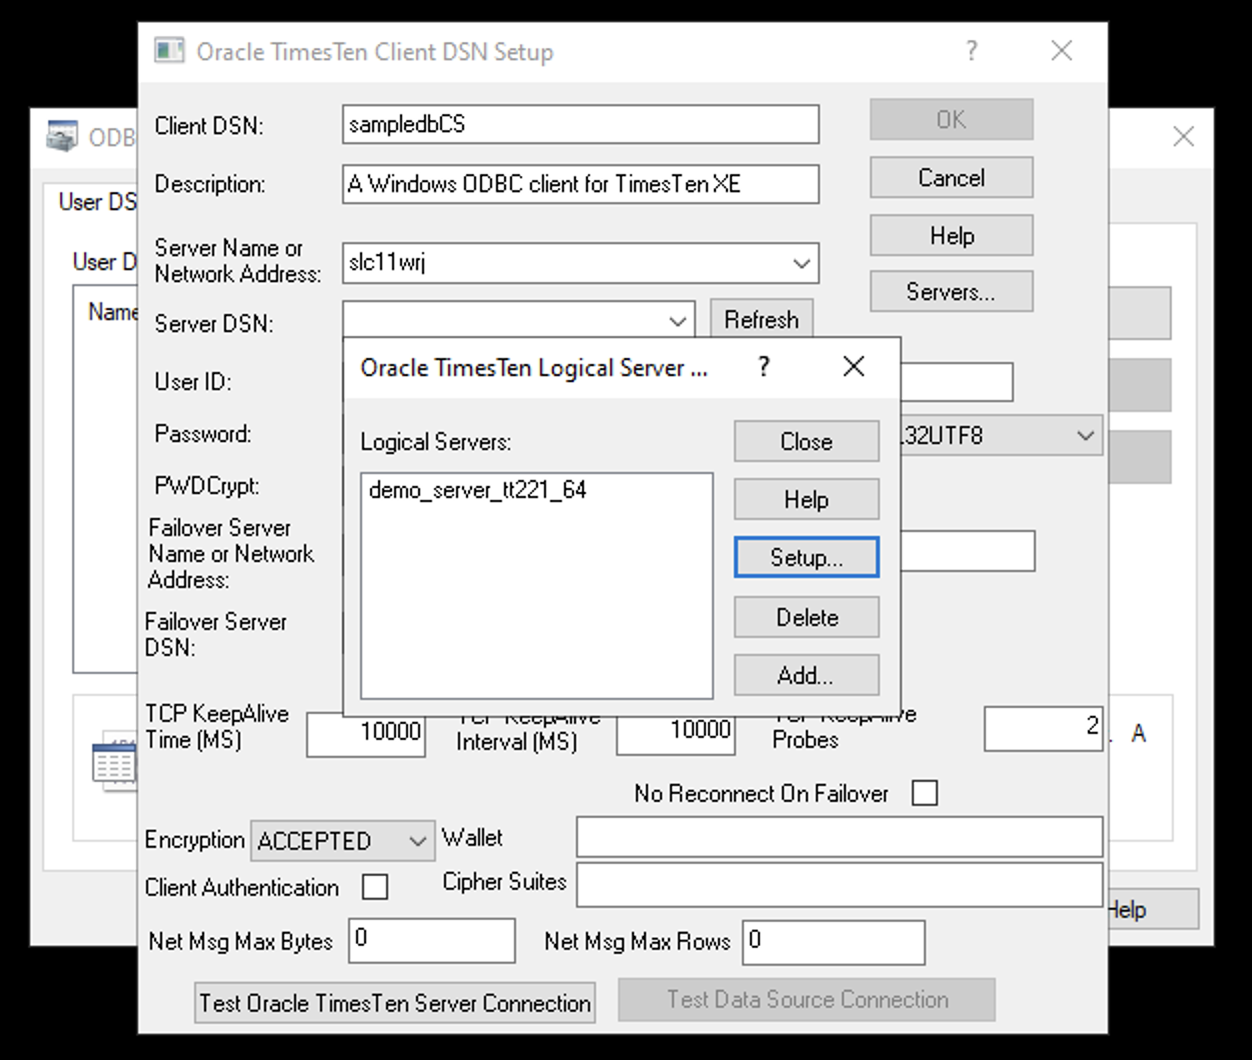The height and width of the screenshot is (1060, 1252).
Task: Open the character set dropdown showing 32UTF8
Action: point(1086,435)
